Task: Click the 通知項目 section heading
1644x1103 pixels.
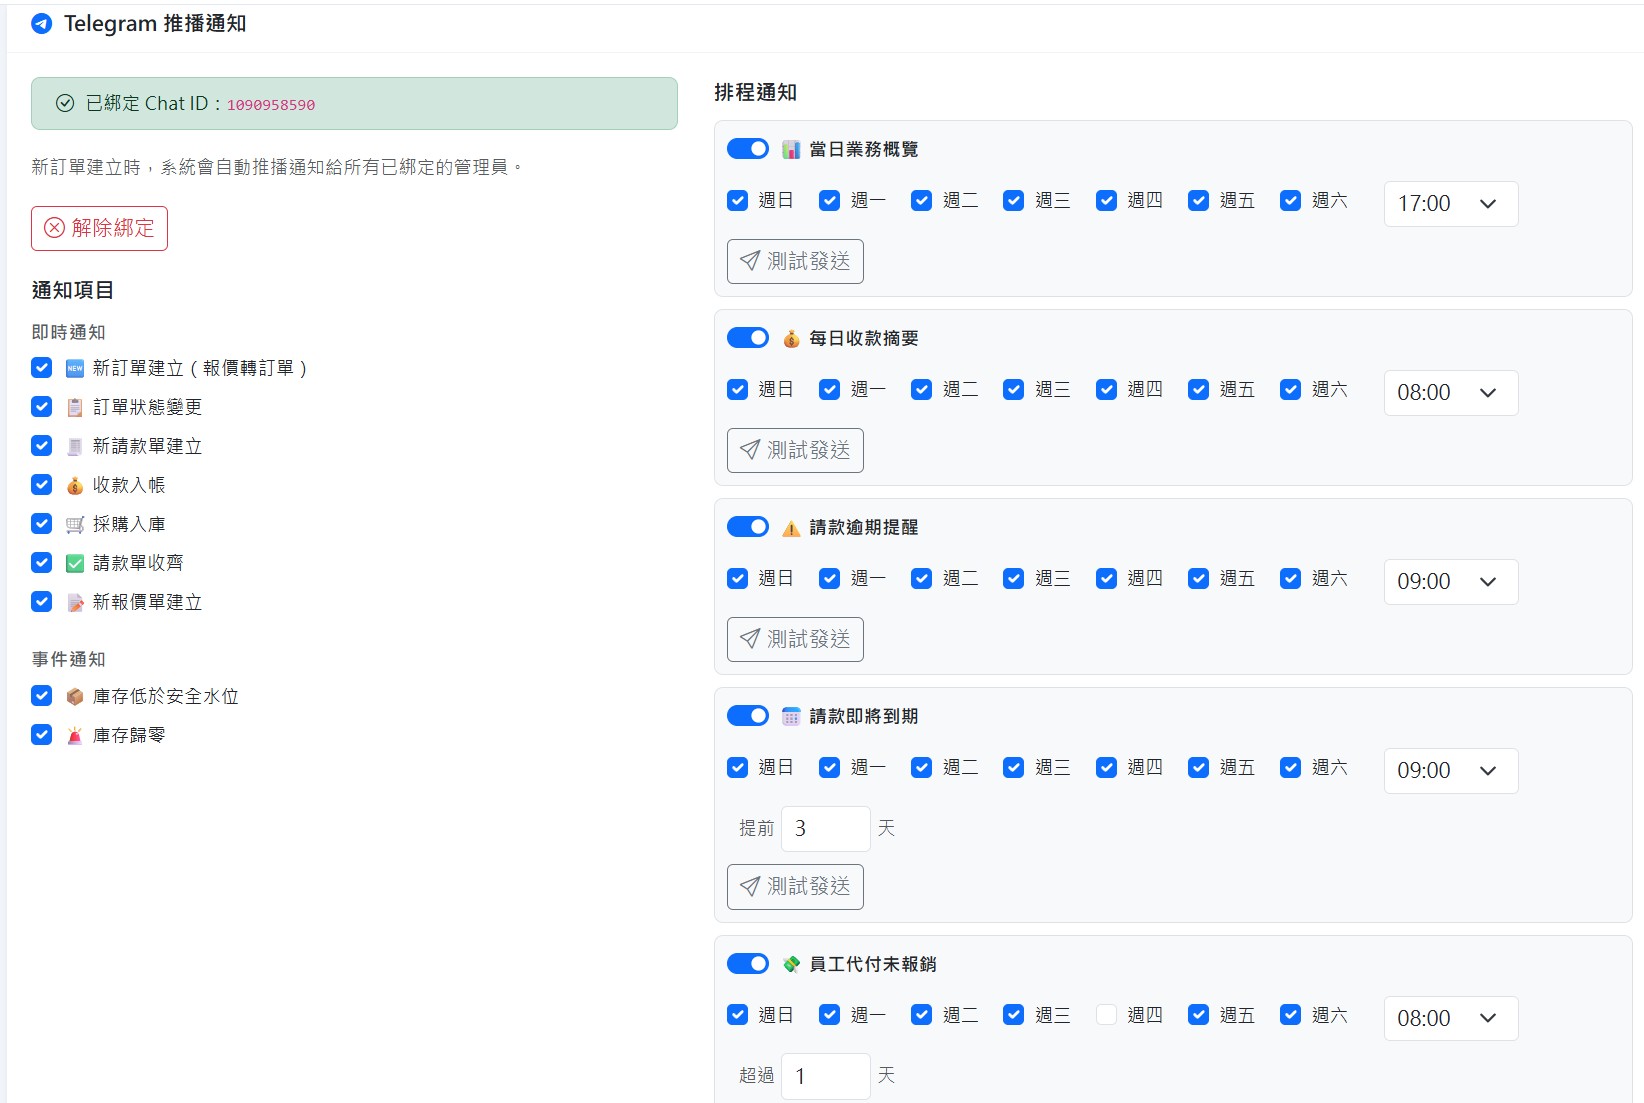Action: point(73,290)
